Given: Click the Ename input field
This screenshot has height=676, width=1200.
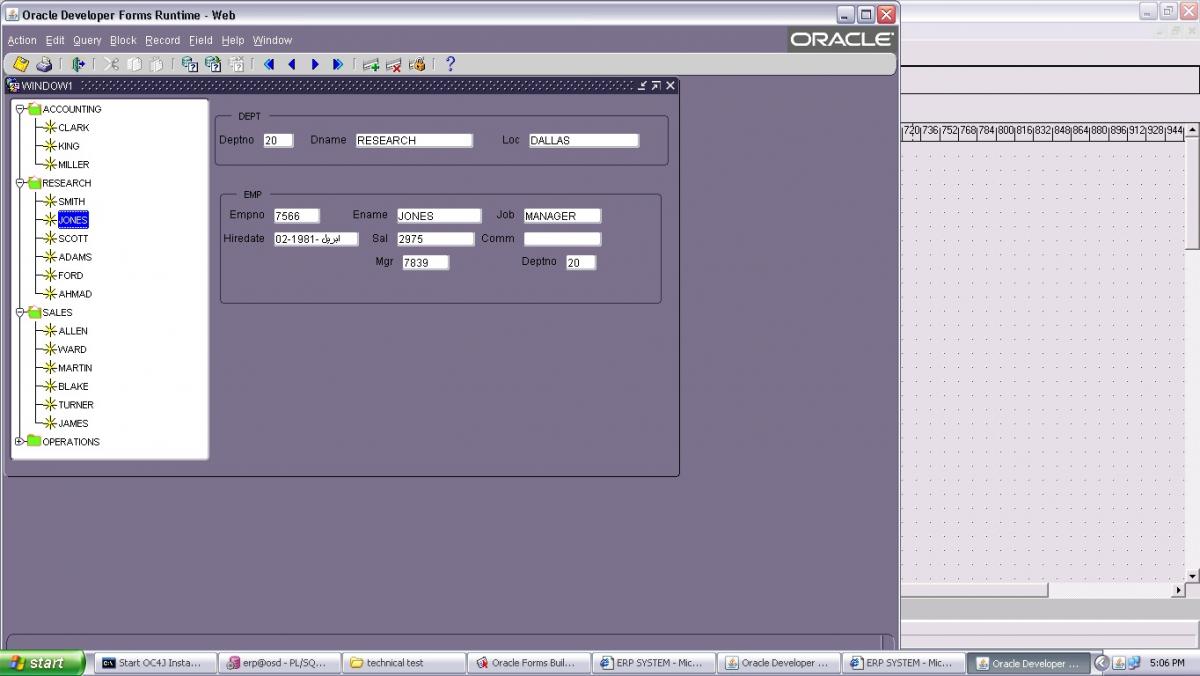Looking at the screenshot, I should point(438,216).
